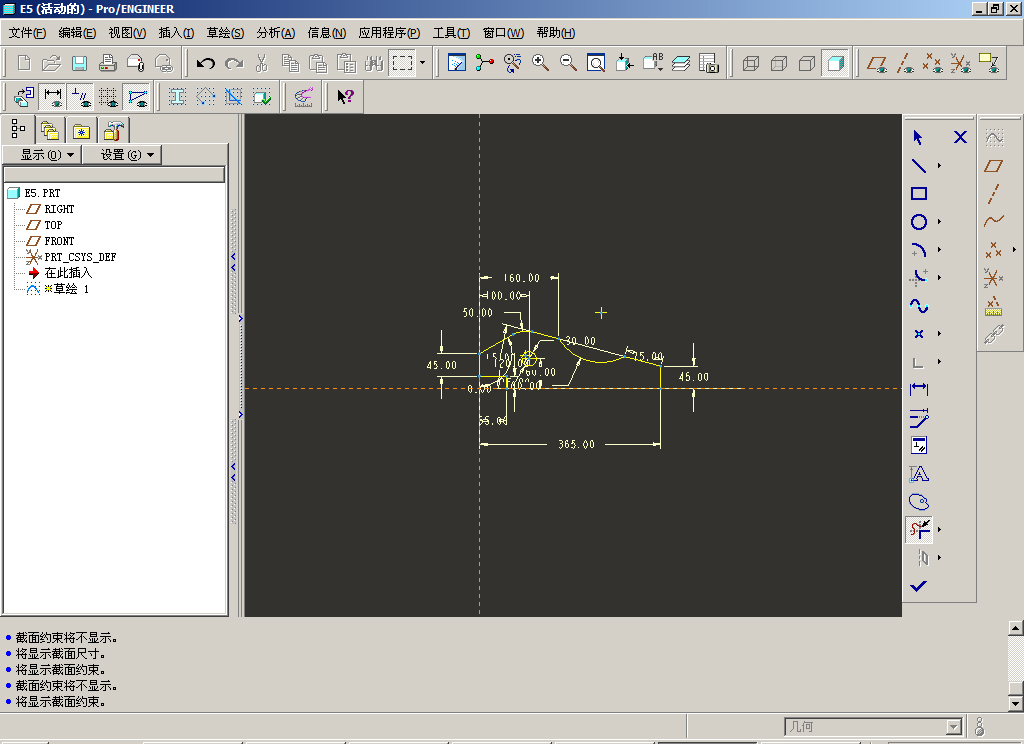Open the selection filter combo box
Screen dimensions: 1024x744
coord(872,727)
